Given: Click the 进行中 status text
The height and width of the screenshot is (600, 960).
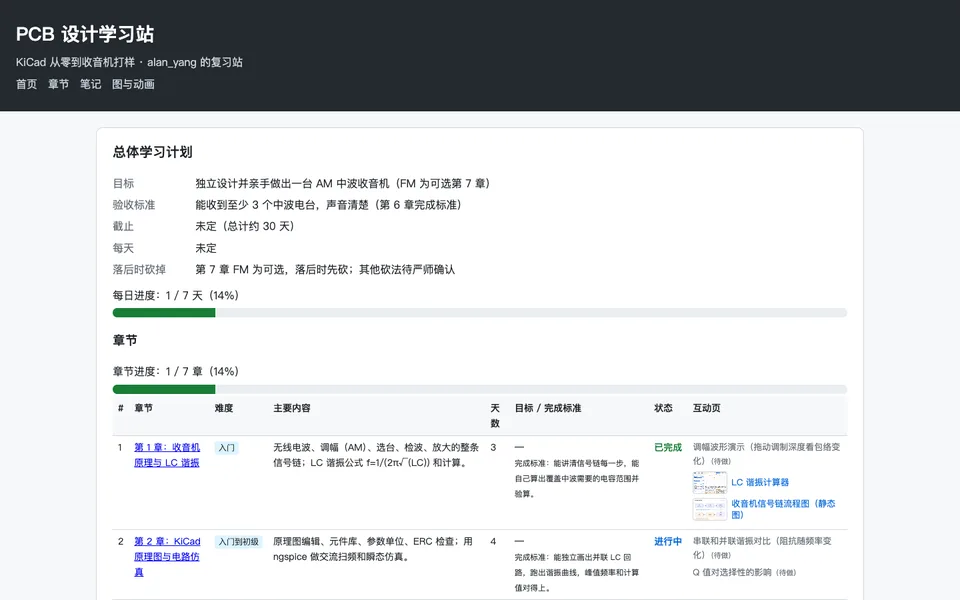Looking at the screenshot, I should click(667, 541).
